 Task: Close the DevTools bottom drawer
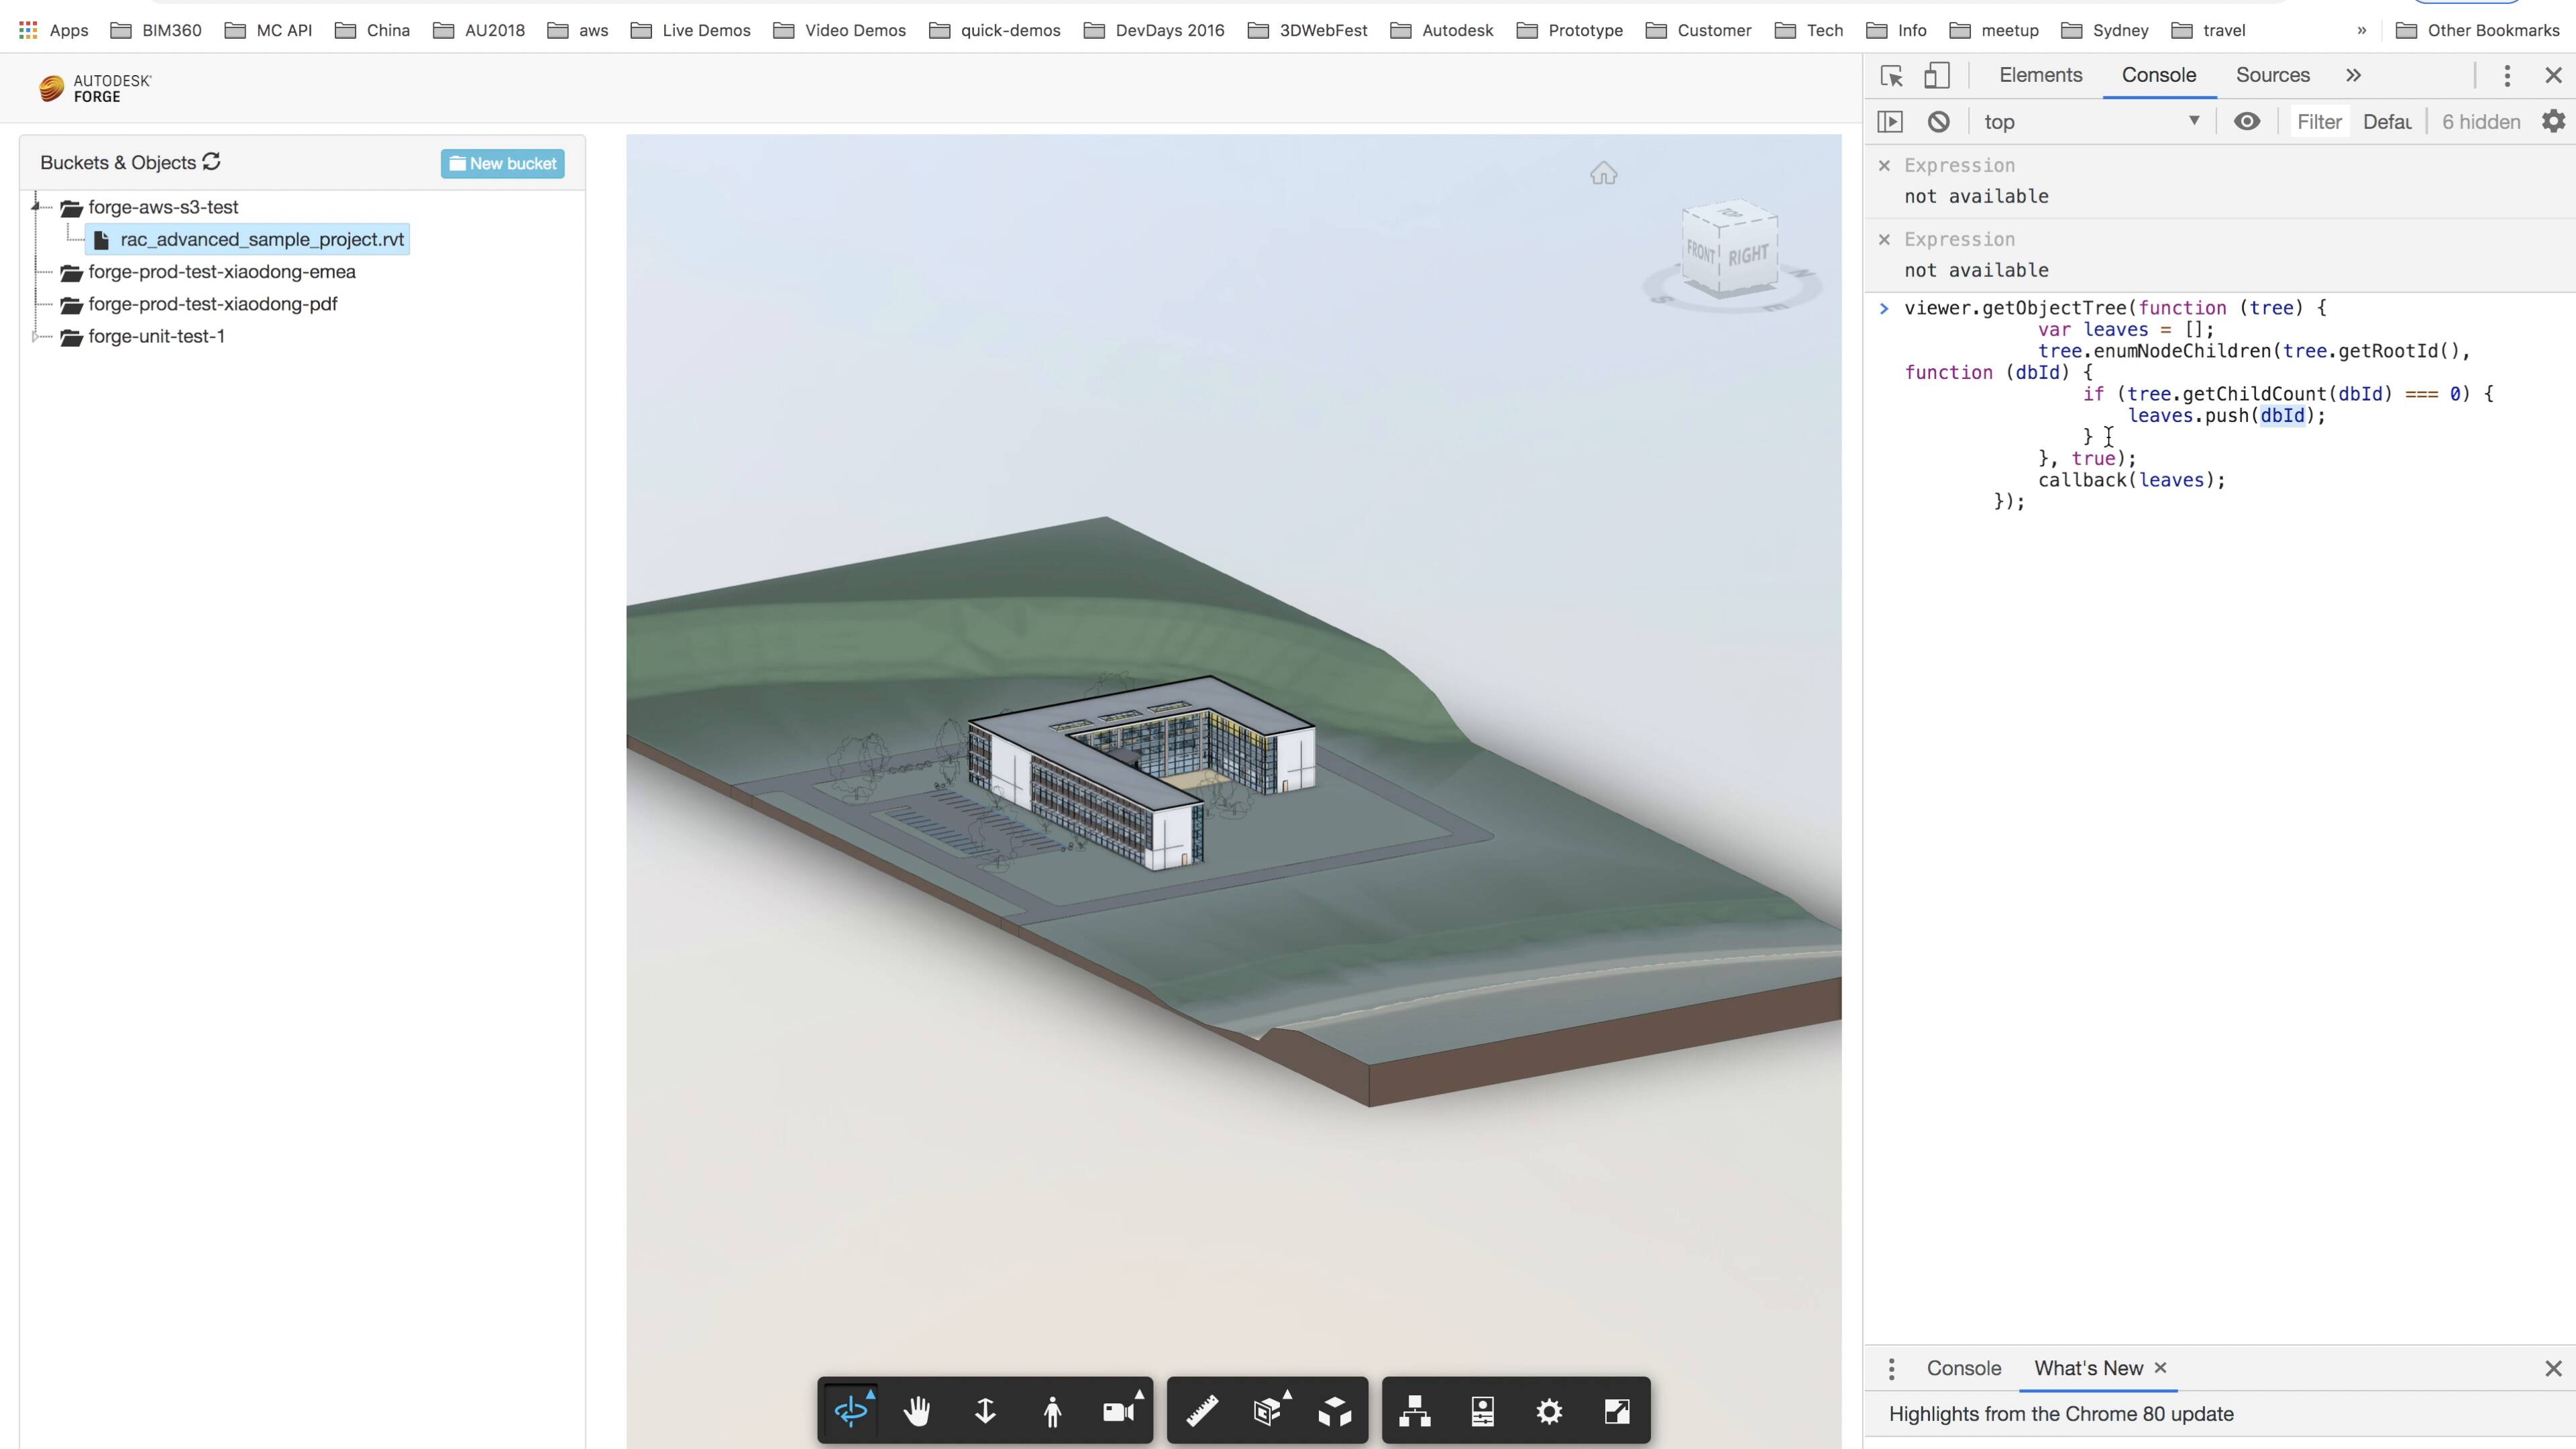(x=2553, y=1368)
